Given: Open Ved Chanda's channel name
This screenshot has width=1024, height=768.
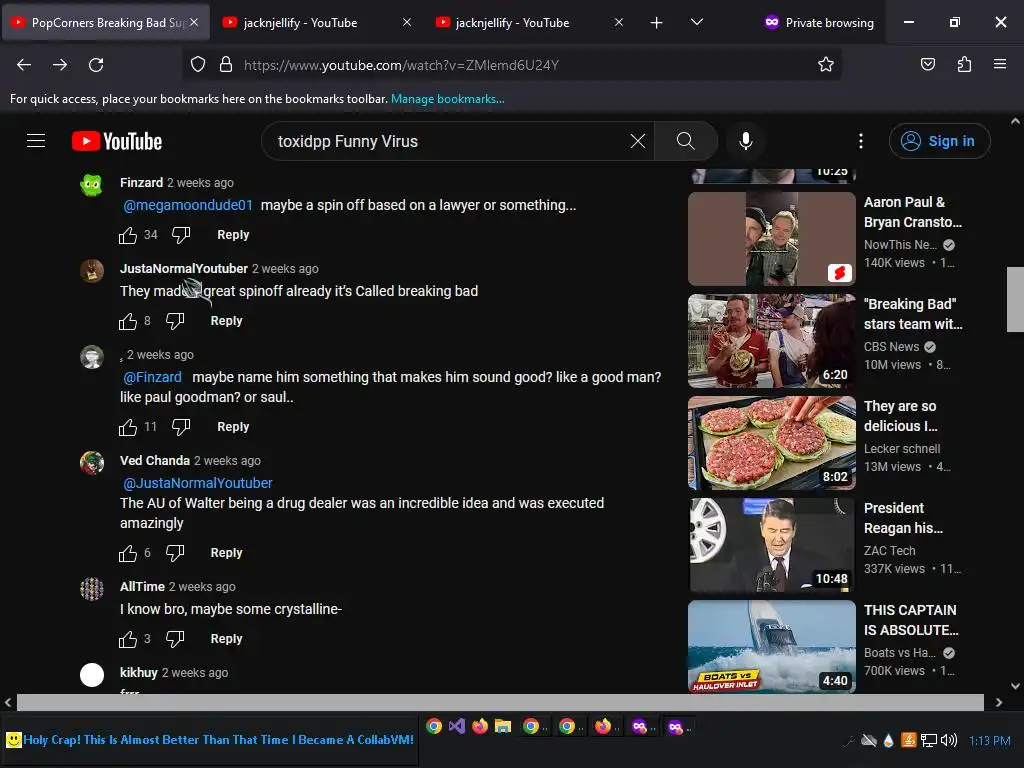Looking at the screenshot, I should click(155, 460).
